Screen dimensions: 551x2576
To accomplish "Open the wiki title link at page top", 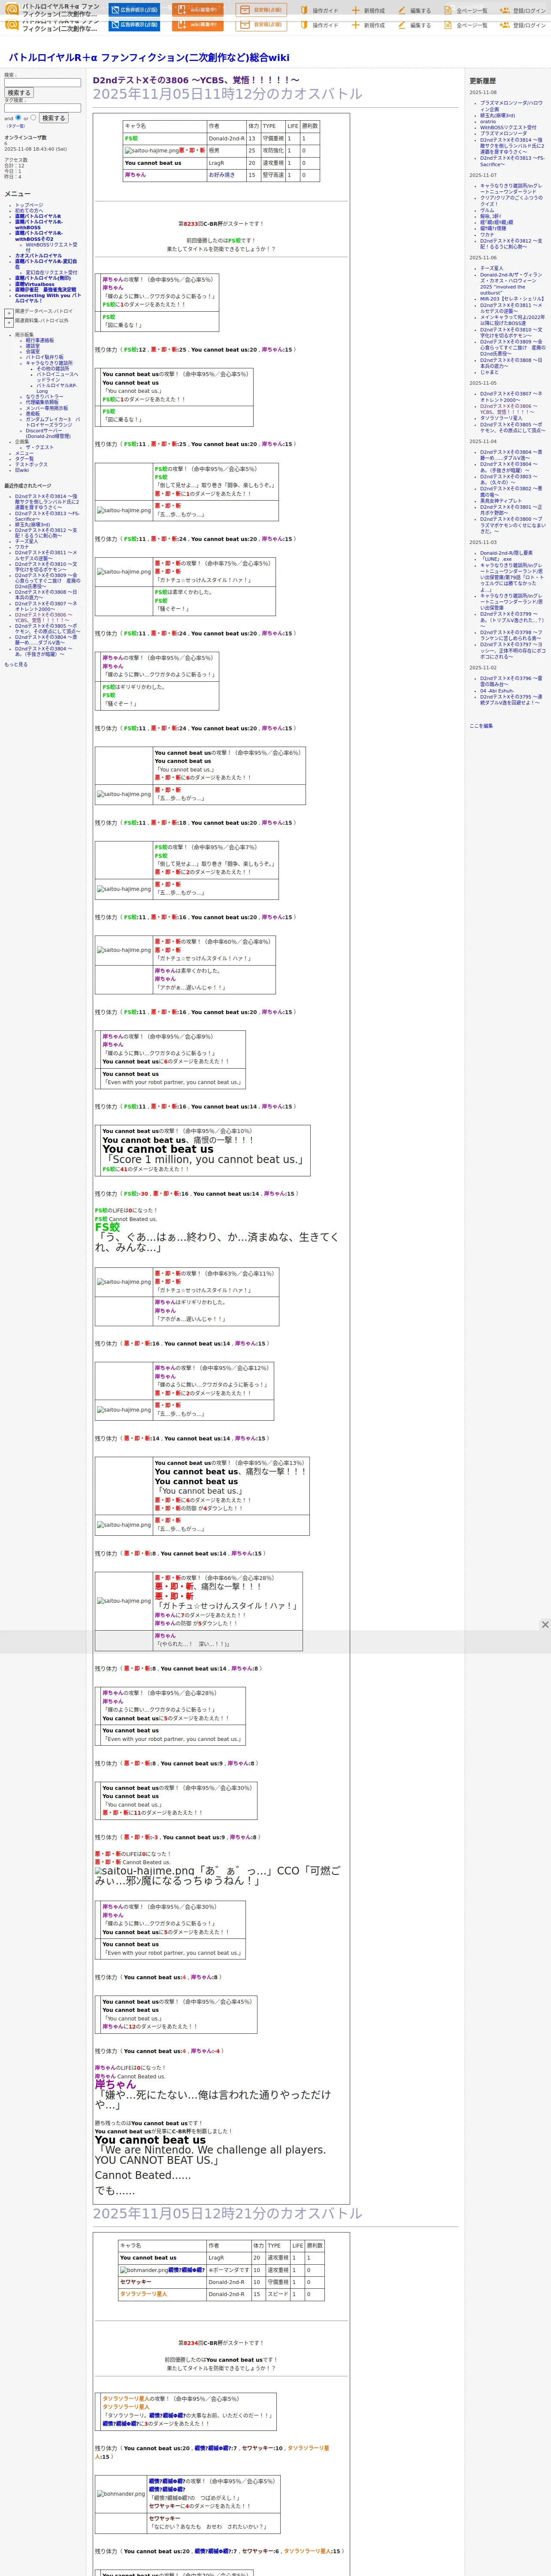I will pos(149,58).
